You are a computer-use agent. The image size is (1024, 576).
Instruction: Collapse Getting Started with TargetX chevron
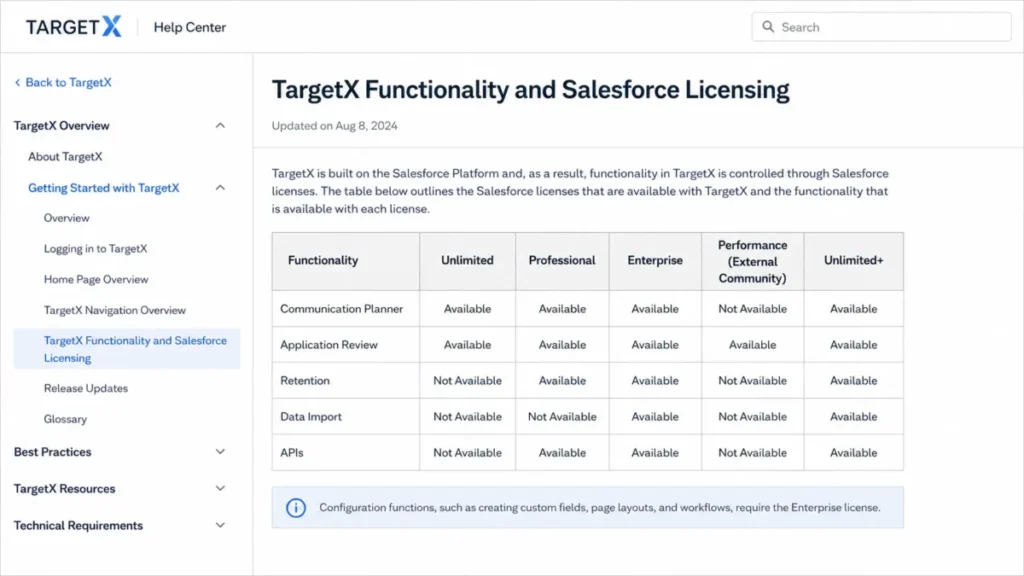[220, 188]
